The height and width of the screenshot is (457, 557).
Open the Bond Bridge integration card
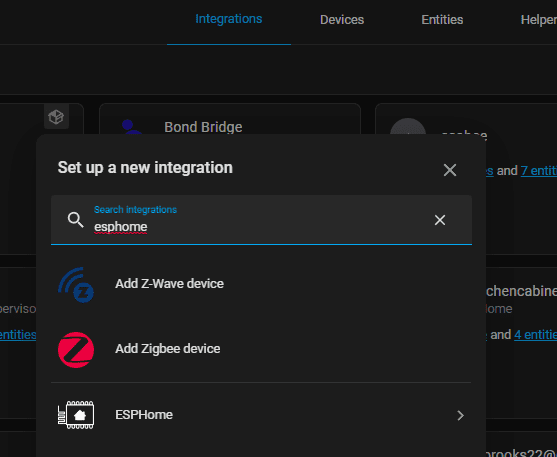[x=230, y=119]
